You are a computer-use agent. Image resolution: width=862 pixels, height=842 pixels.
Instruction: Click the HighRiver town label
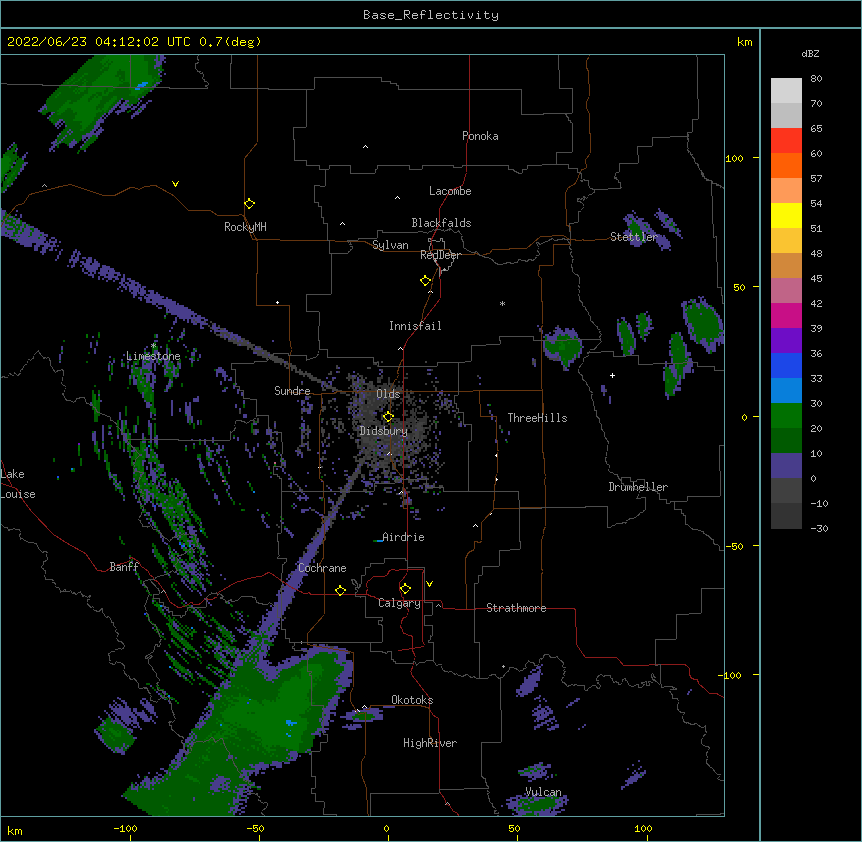430,743
